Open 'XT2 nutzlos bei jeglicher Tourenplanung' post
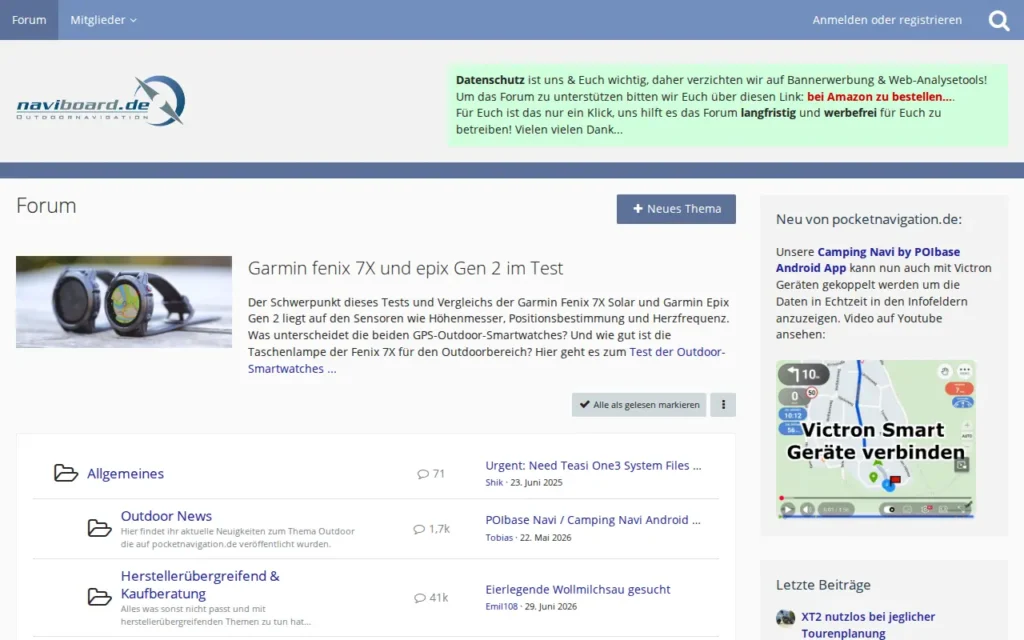 868,625
